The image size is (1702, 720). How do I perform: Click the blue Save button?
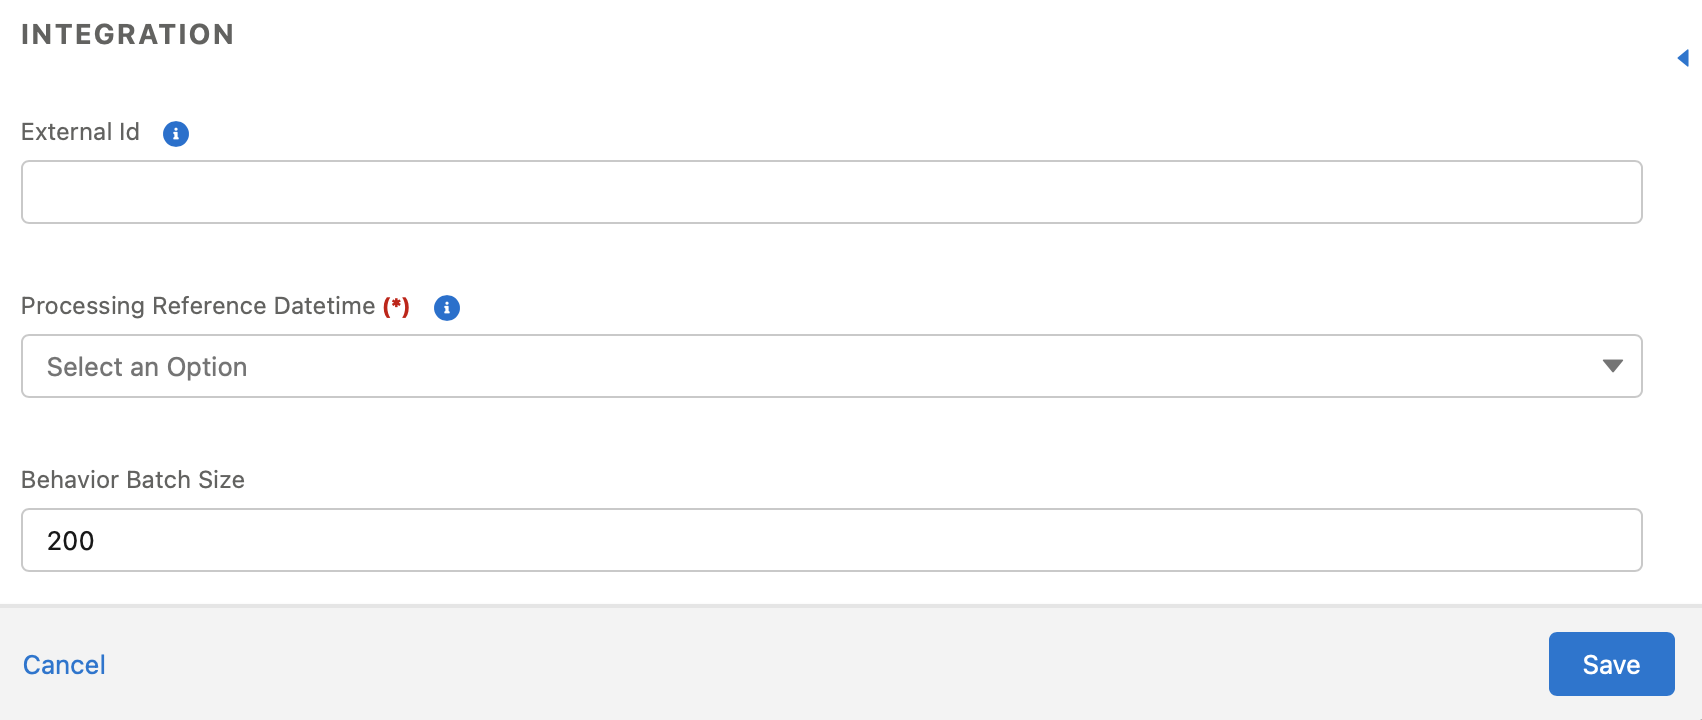1612,664
